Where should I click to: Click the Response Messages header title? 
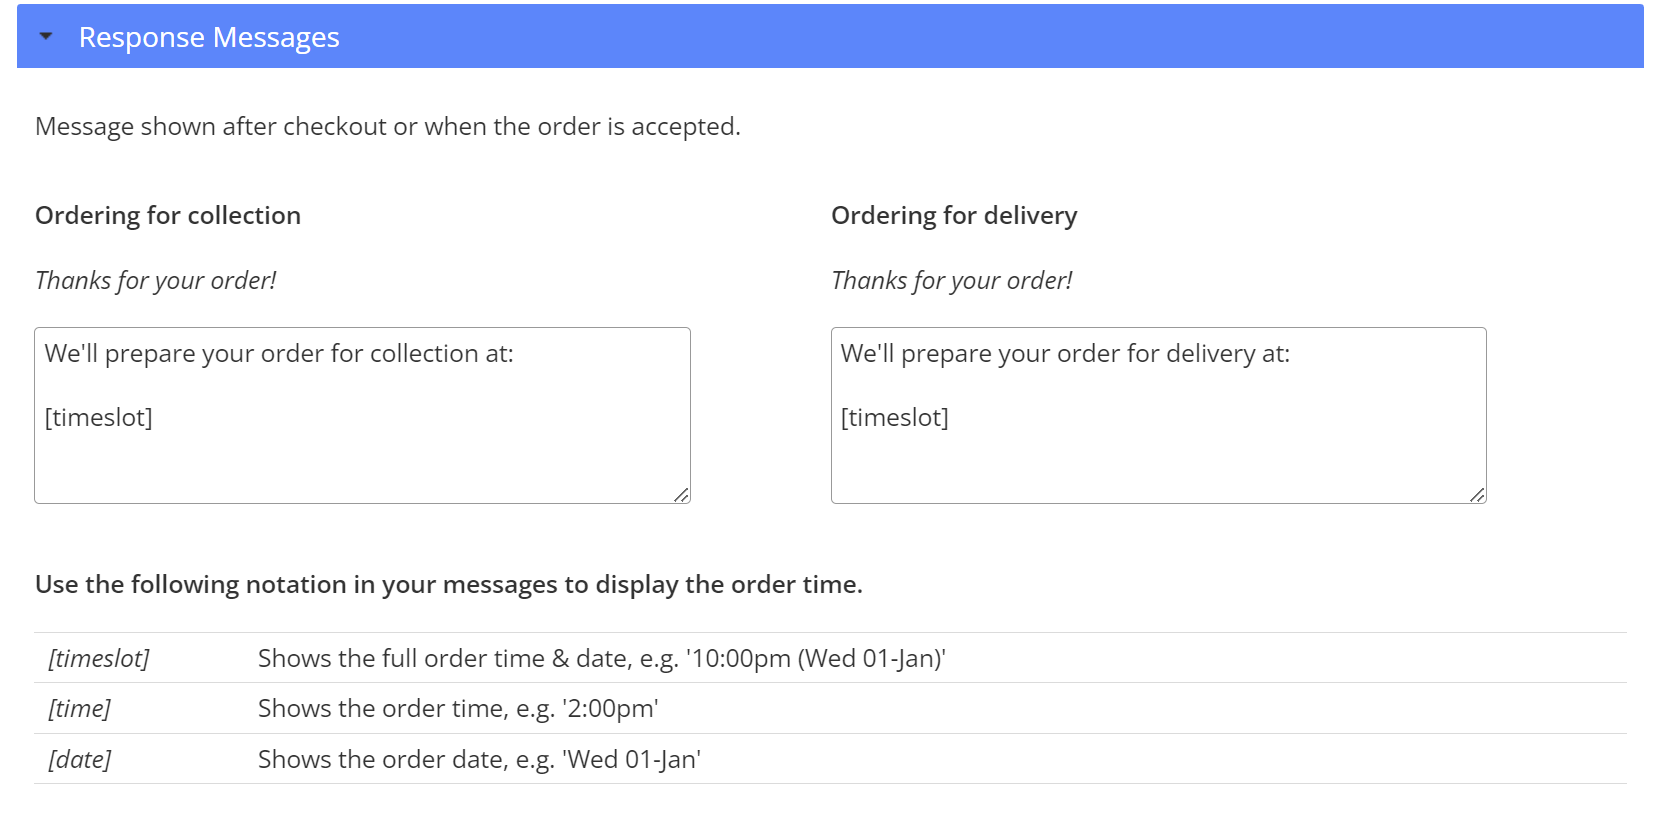(x=209, y=37)
